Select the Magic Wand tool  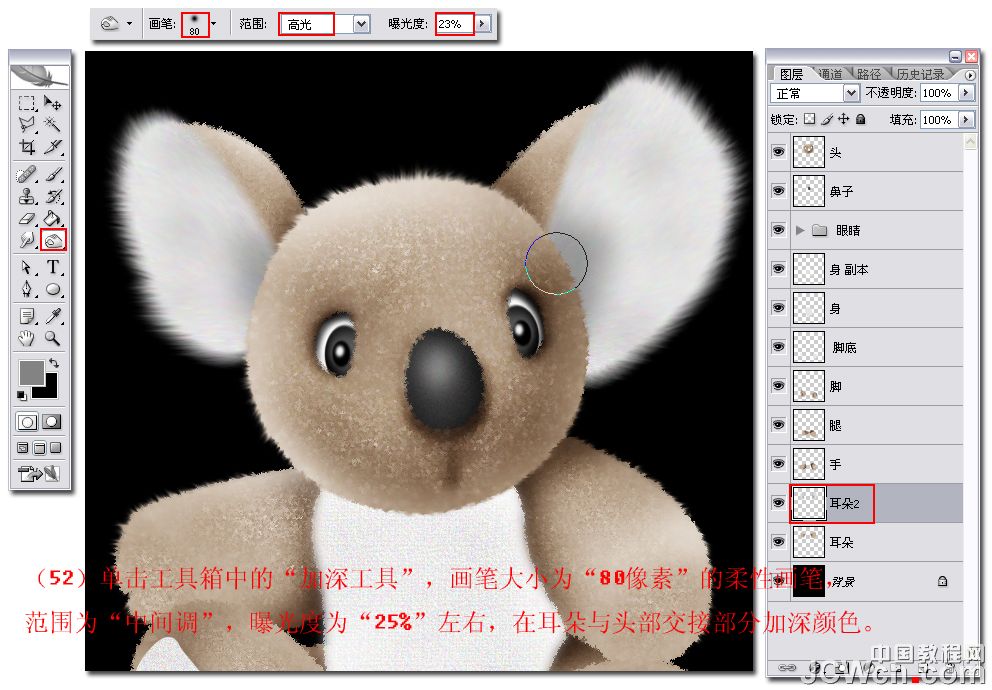click(53, 125)
